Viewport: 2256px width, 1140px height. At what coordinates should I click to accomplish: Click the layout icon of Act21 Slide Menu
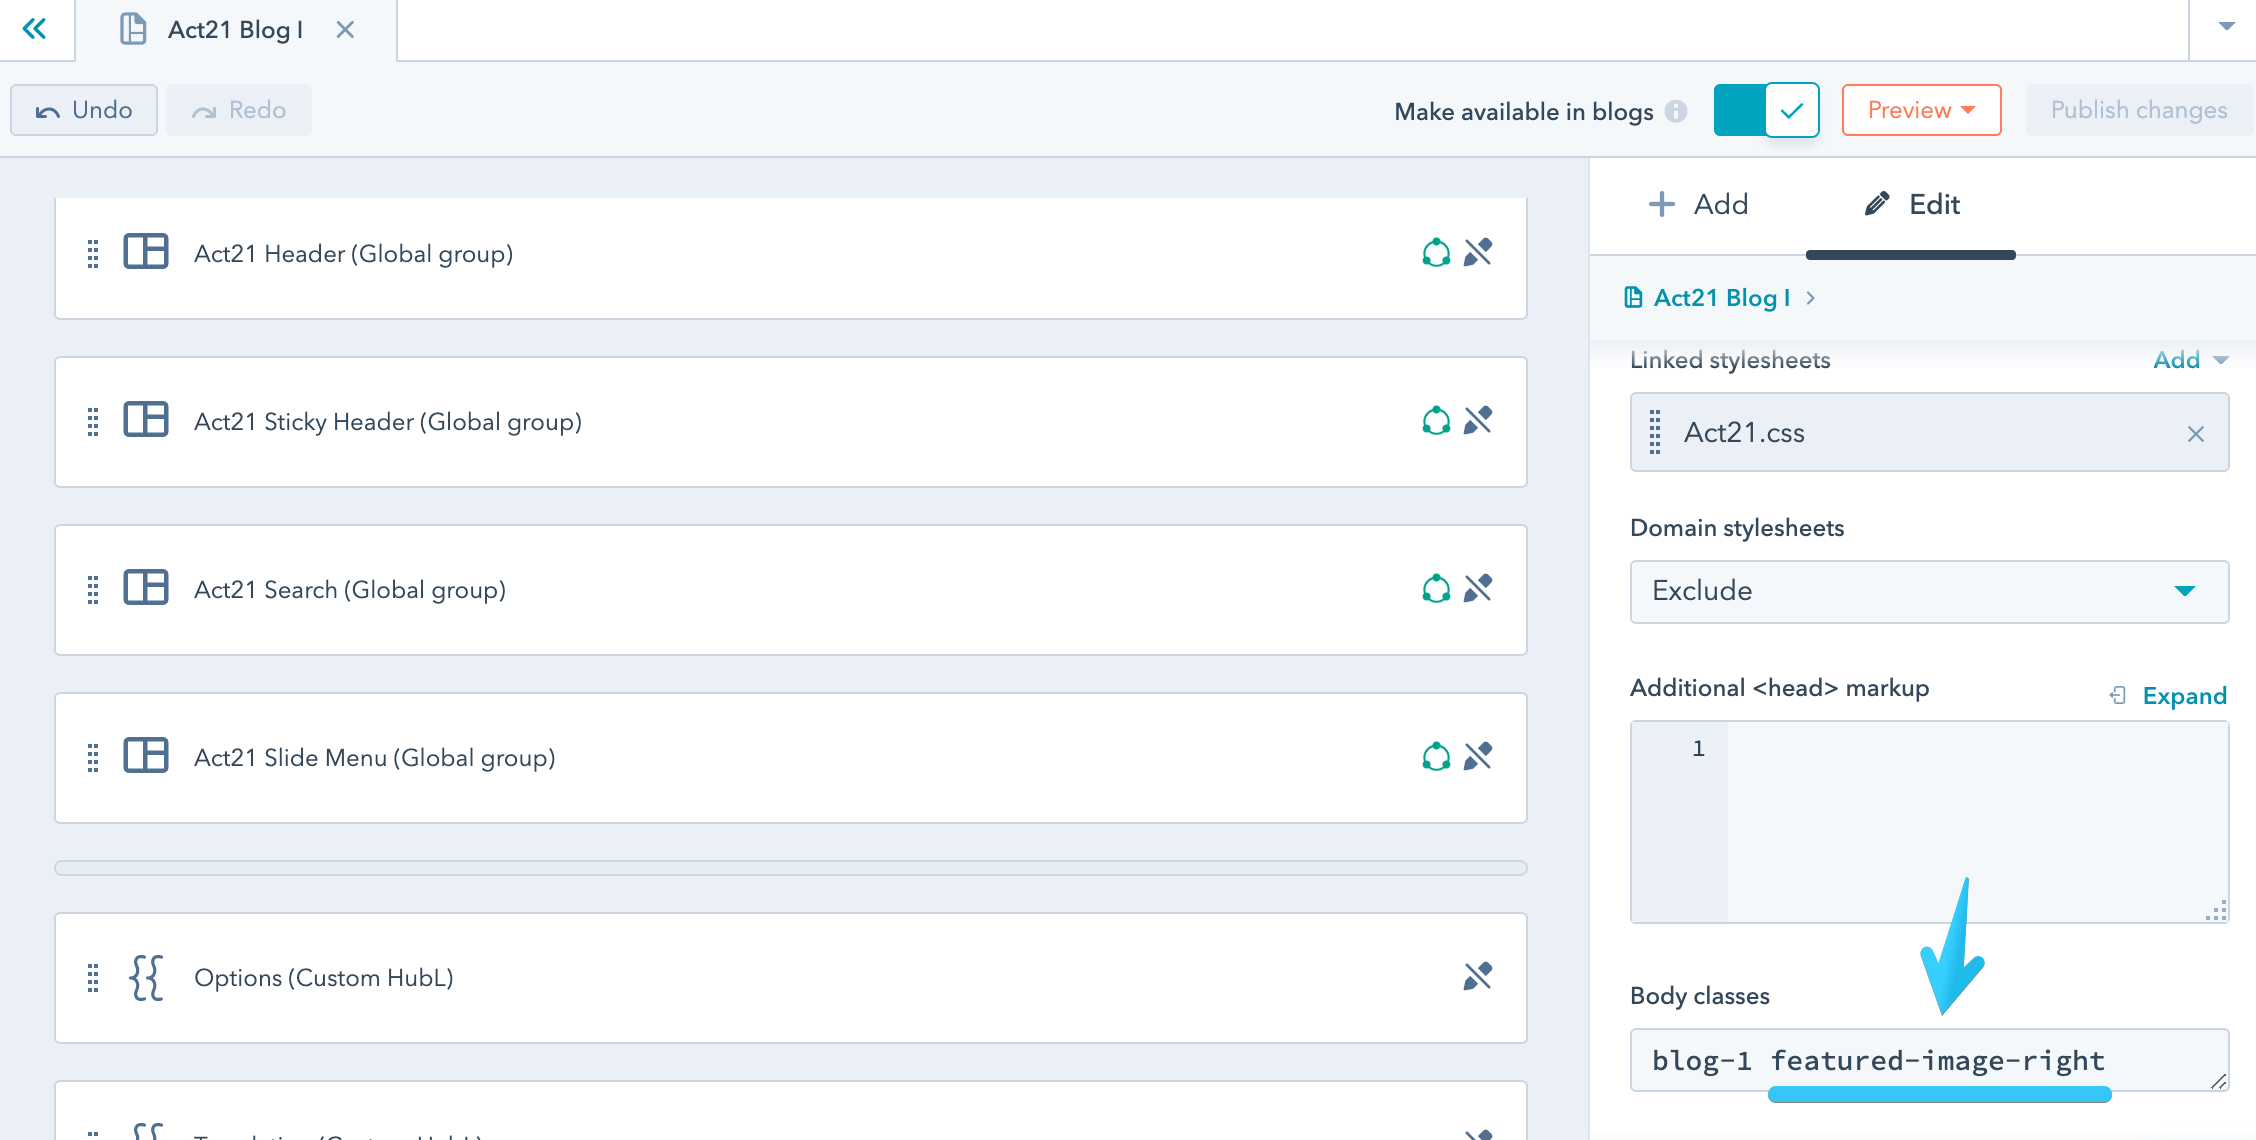[x=146, y=756]
